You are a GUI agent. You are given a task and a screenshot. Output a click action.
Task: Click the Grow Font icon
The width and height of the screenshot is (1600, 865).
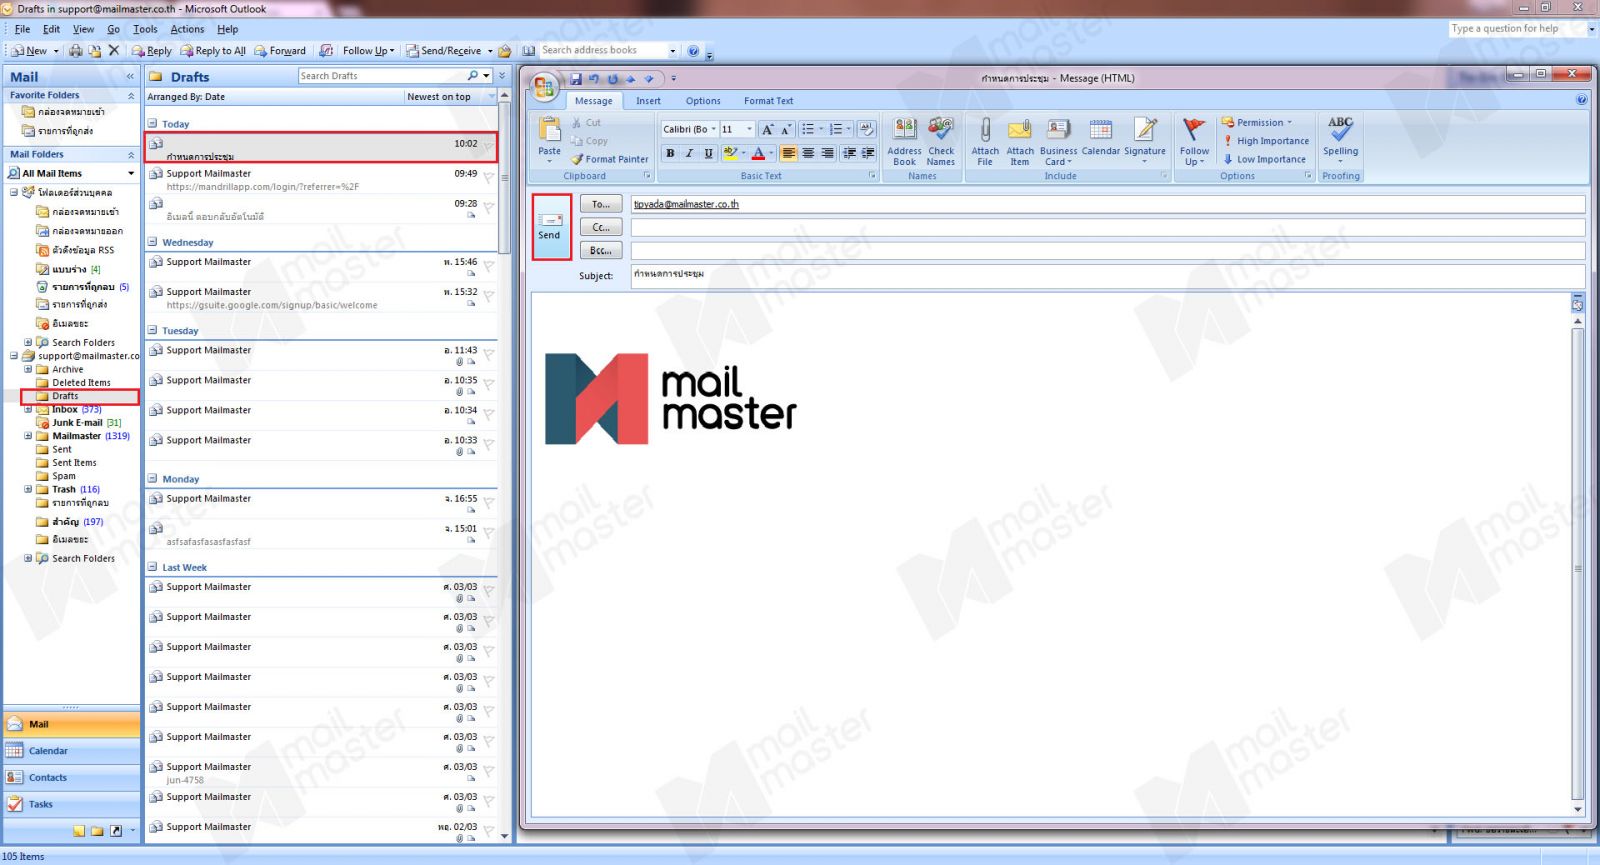coord(767,129)
